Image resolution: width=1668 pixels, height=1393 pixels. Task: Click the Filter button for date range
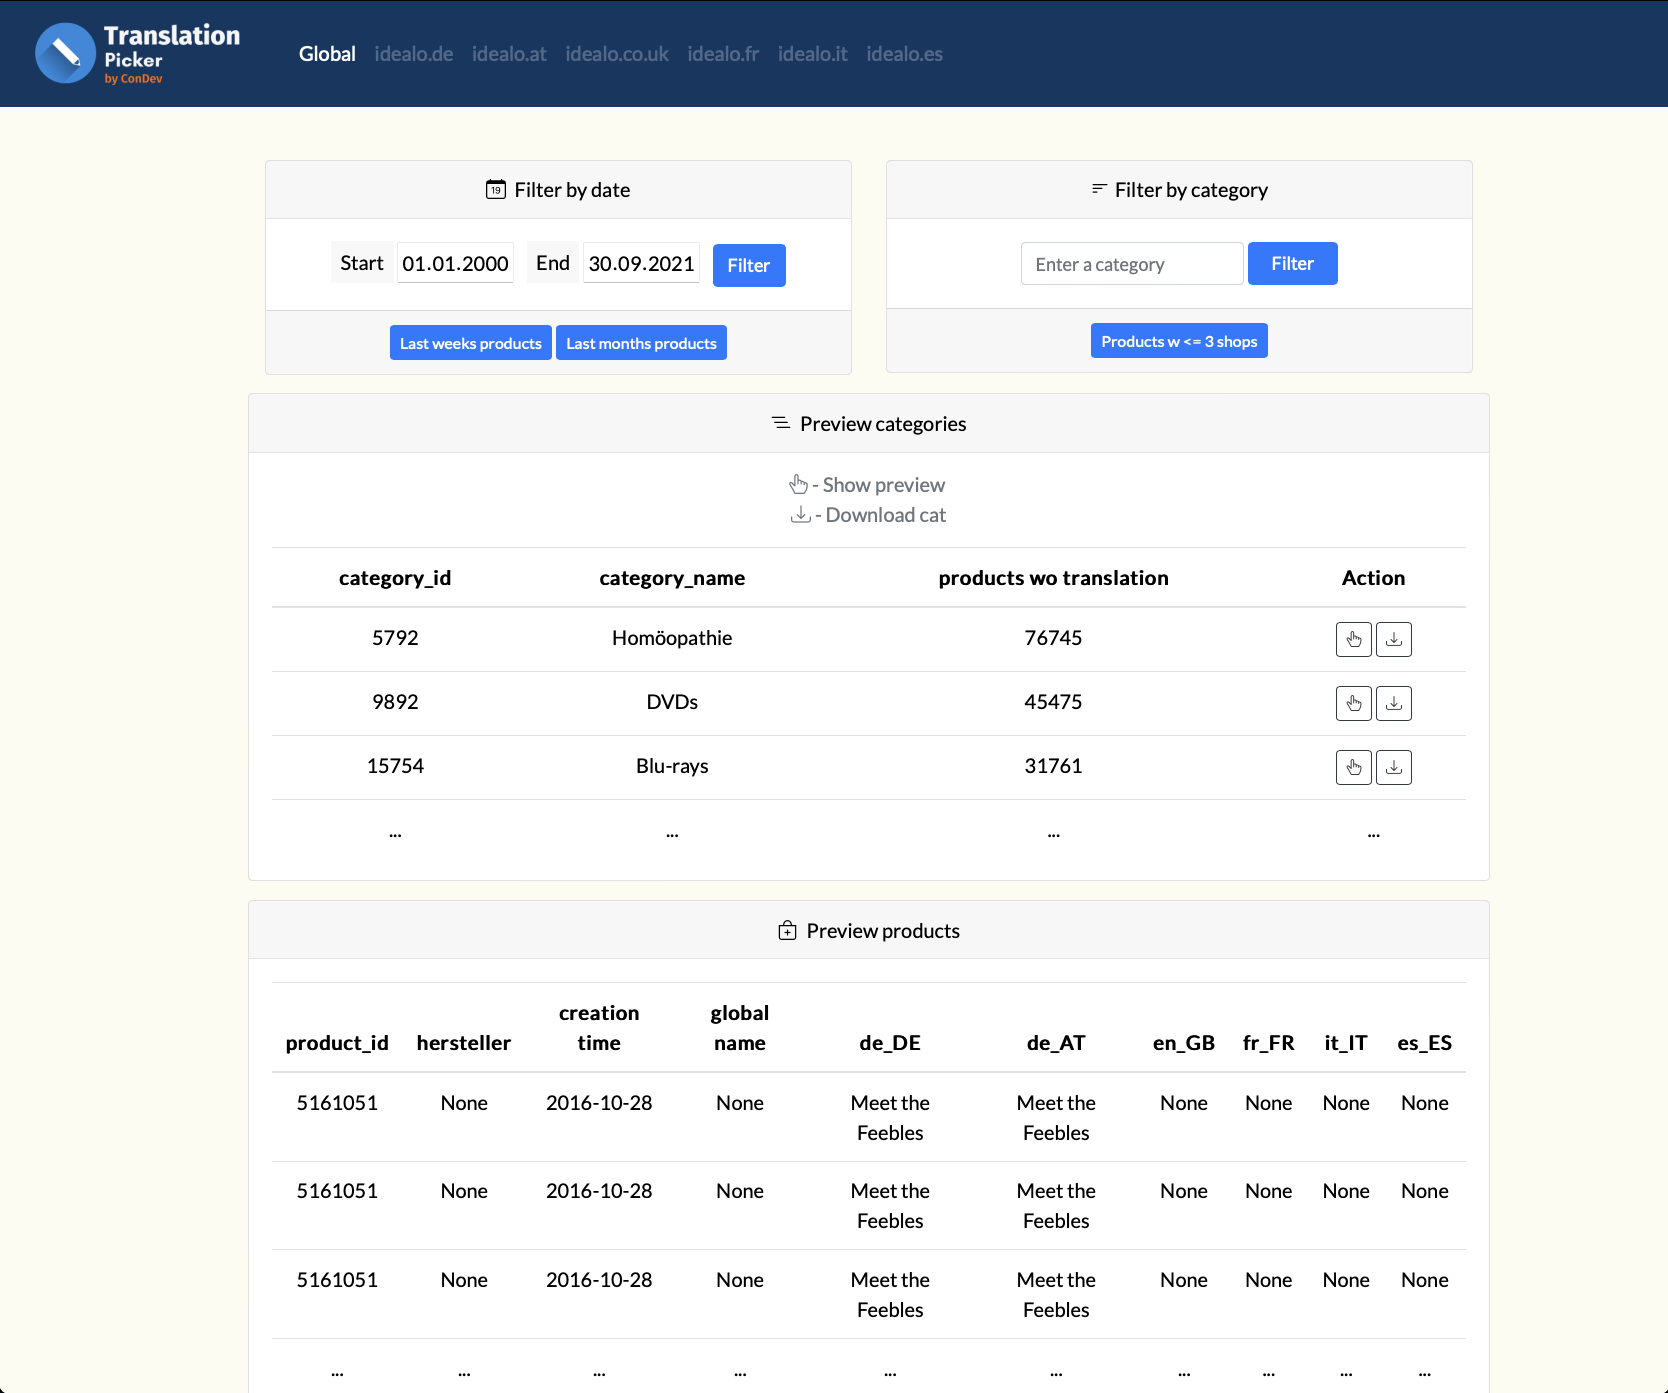point(749,265)
